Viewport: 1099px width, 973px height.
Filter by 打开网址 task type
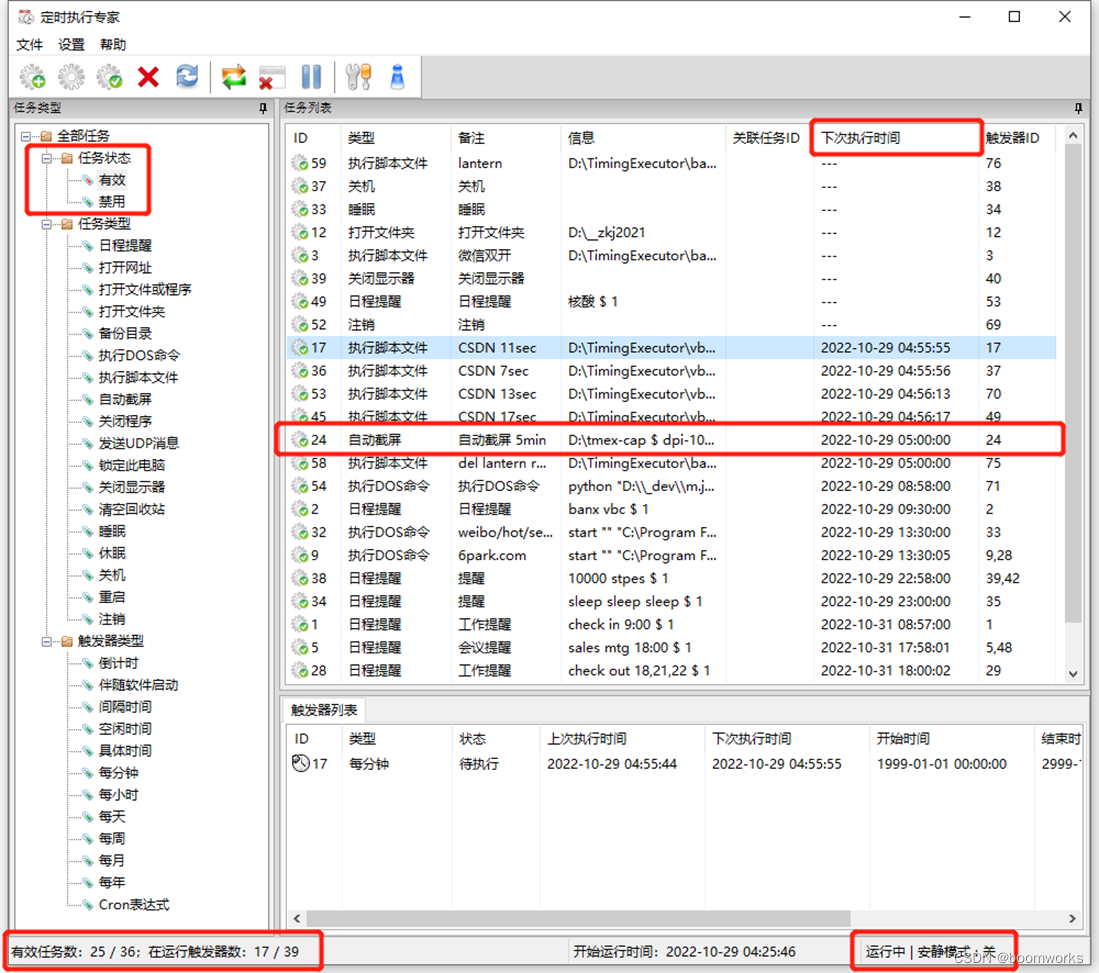[x=125, y=268]
